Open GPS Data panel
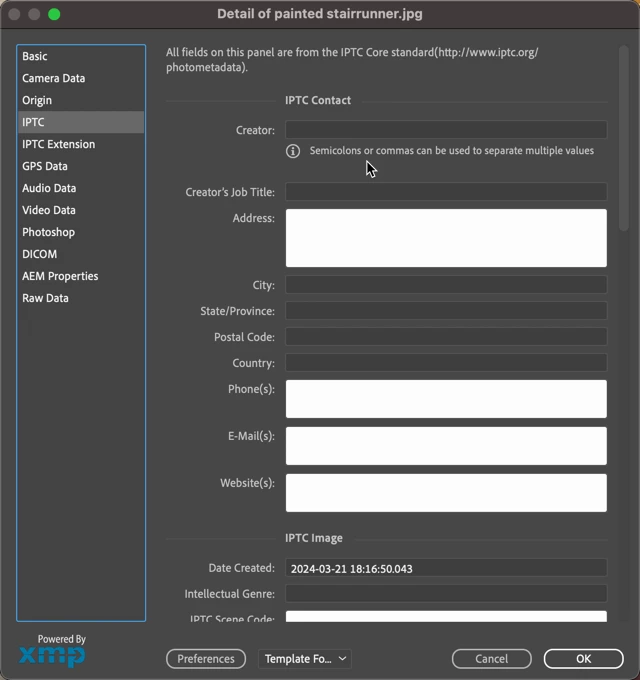640x680 pixels. point(81,166)
